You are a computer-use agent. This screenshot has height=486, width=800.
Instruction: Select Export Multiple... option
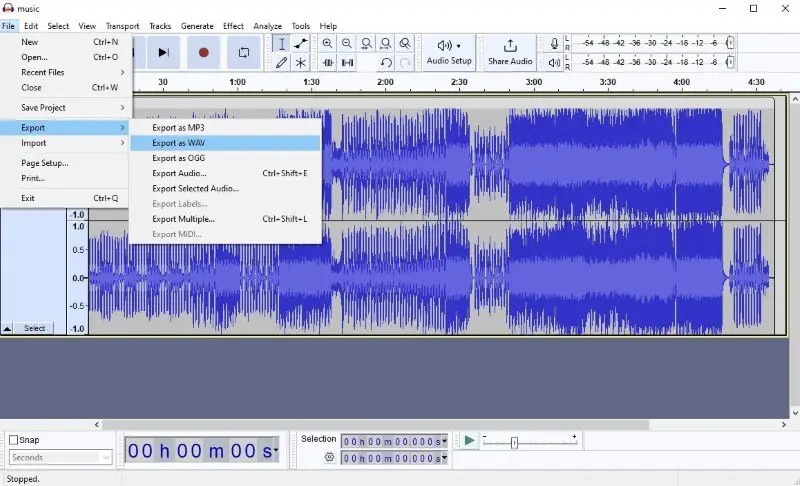tap(226, 219)
